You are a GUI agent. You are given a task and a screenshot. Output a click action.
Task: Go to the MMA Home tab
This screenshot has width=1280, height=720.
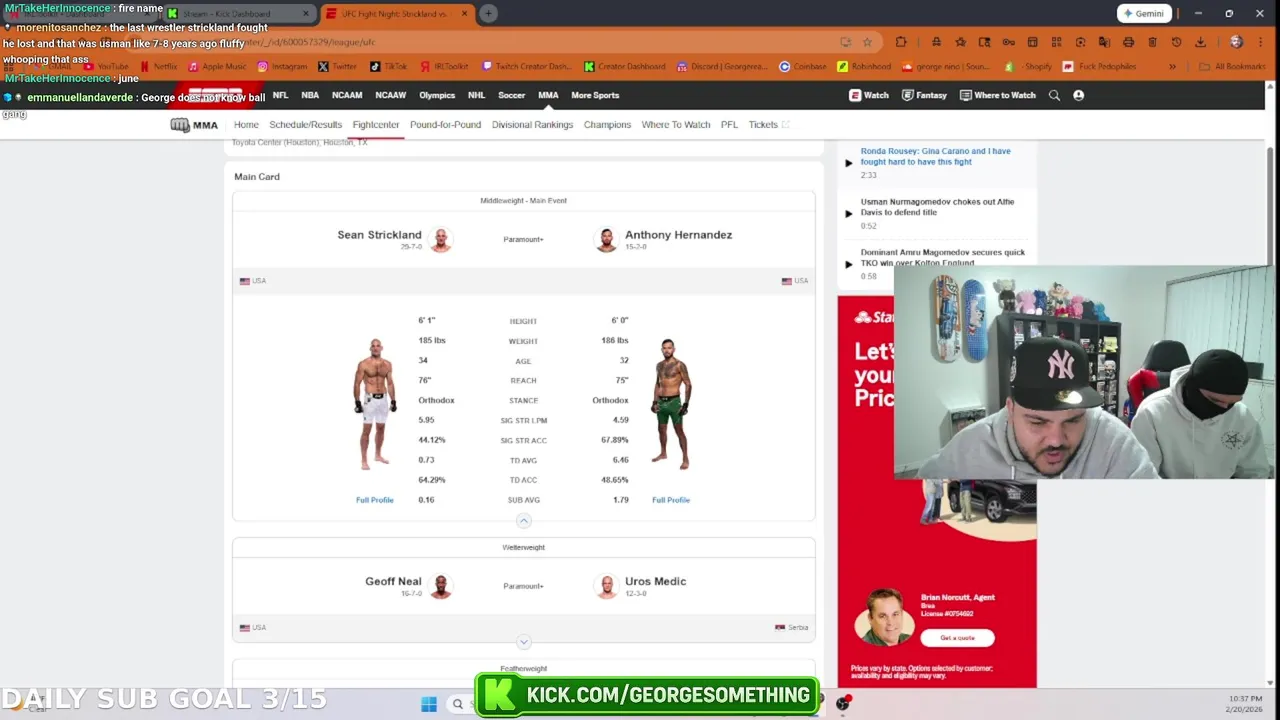click(x=246, y=125)
